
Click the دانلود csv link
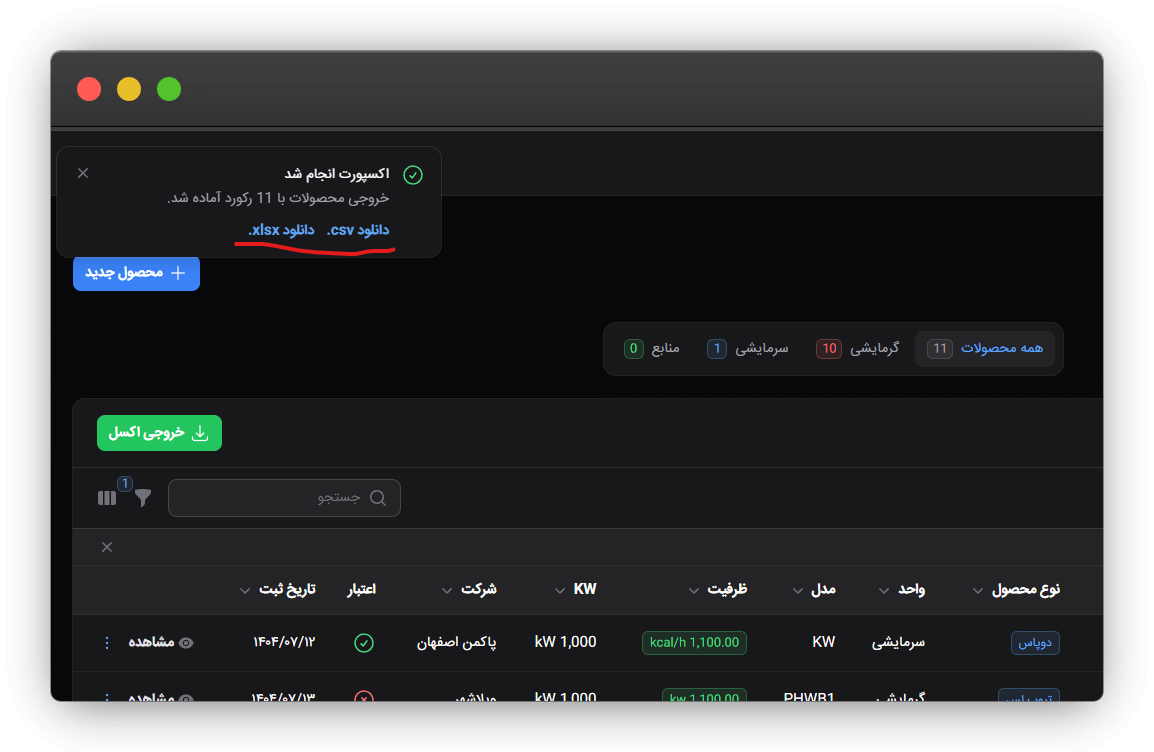(358, 230)
